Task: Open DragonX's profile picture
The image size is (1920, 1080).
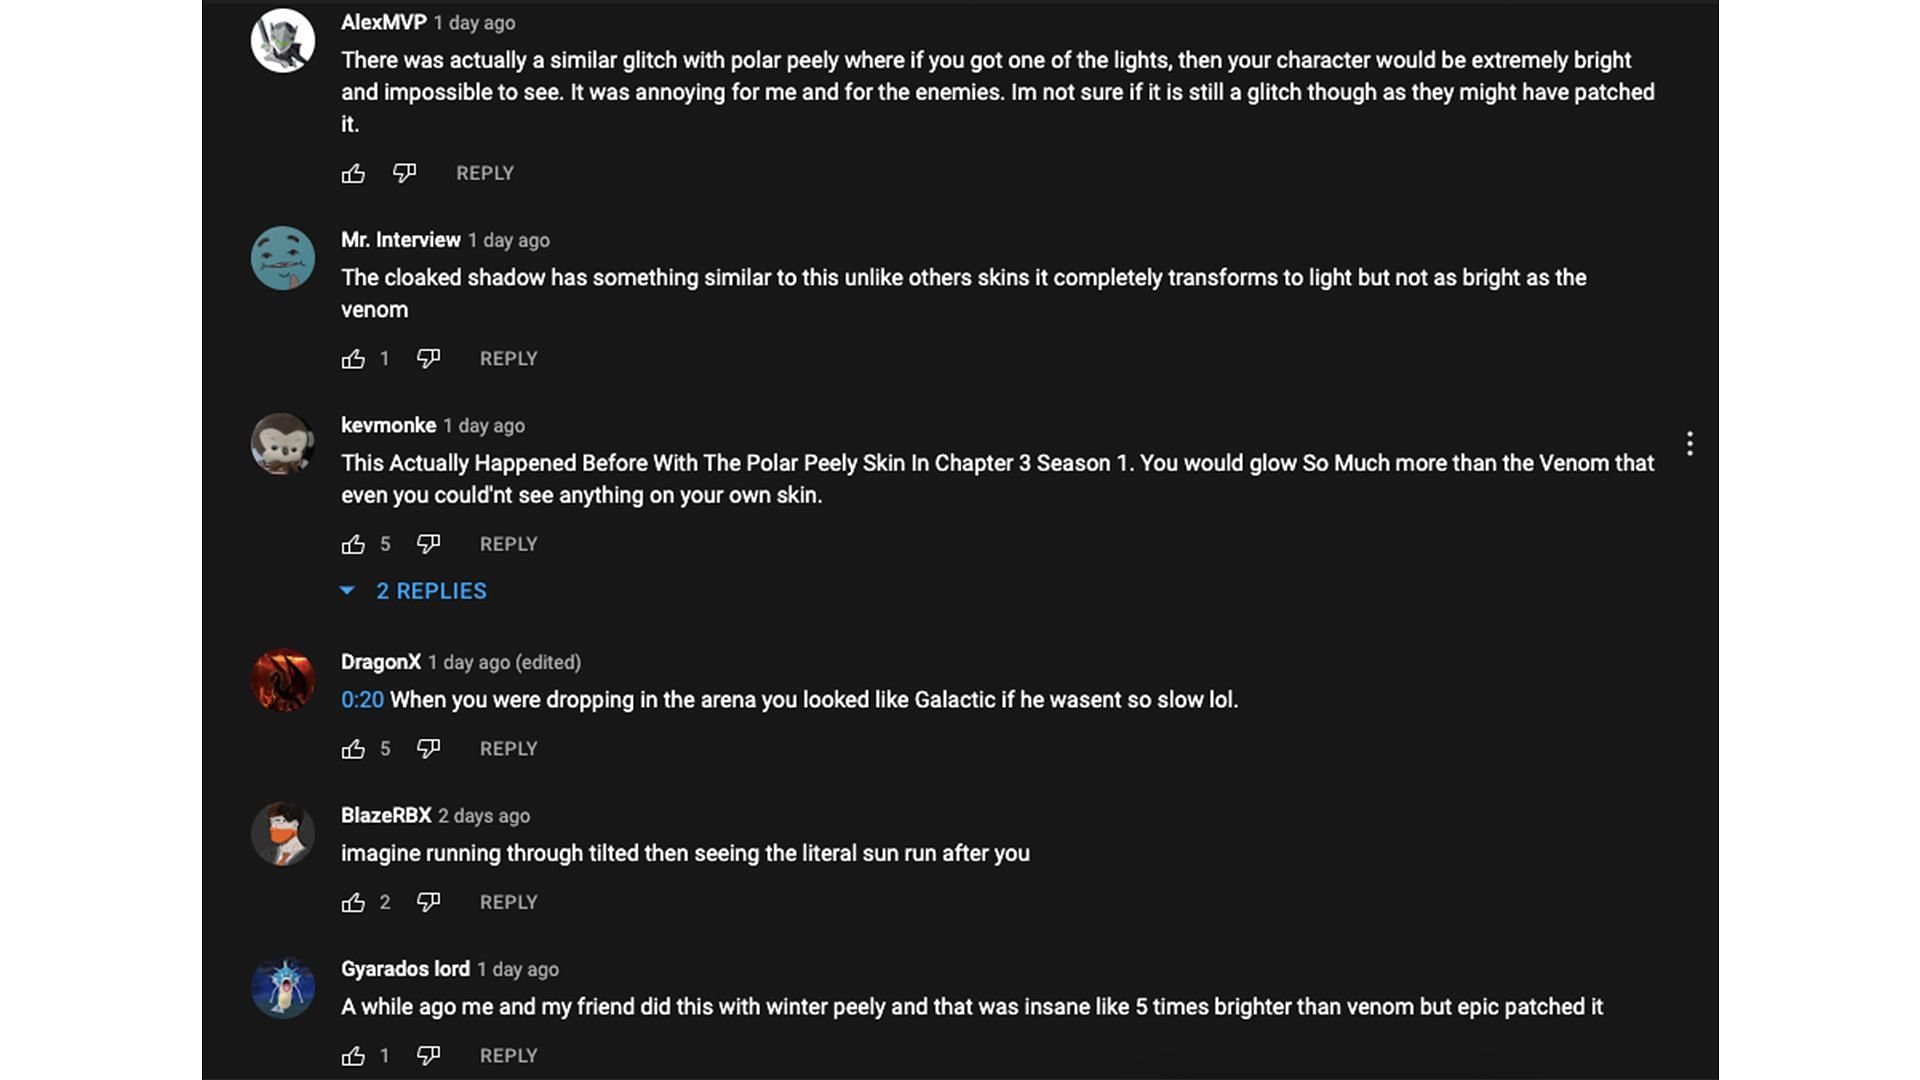Action: 283,680
